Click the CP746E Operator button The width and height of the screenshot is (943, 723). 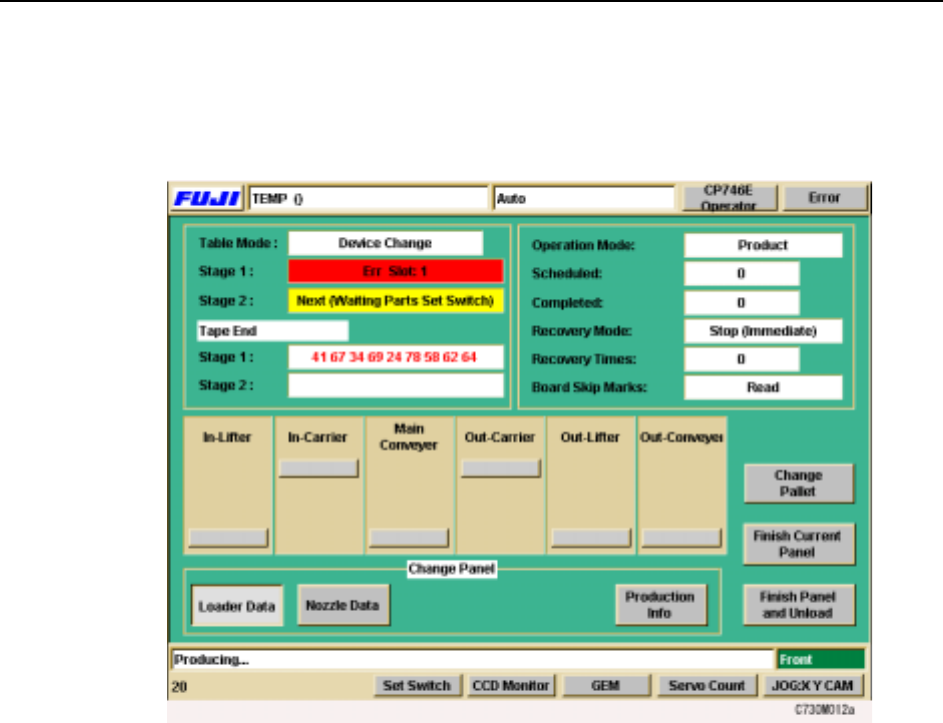727,197
